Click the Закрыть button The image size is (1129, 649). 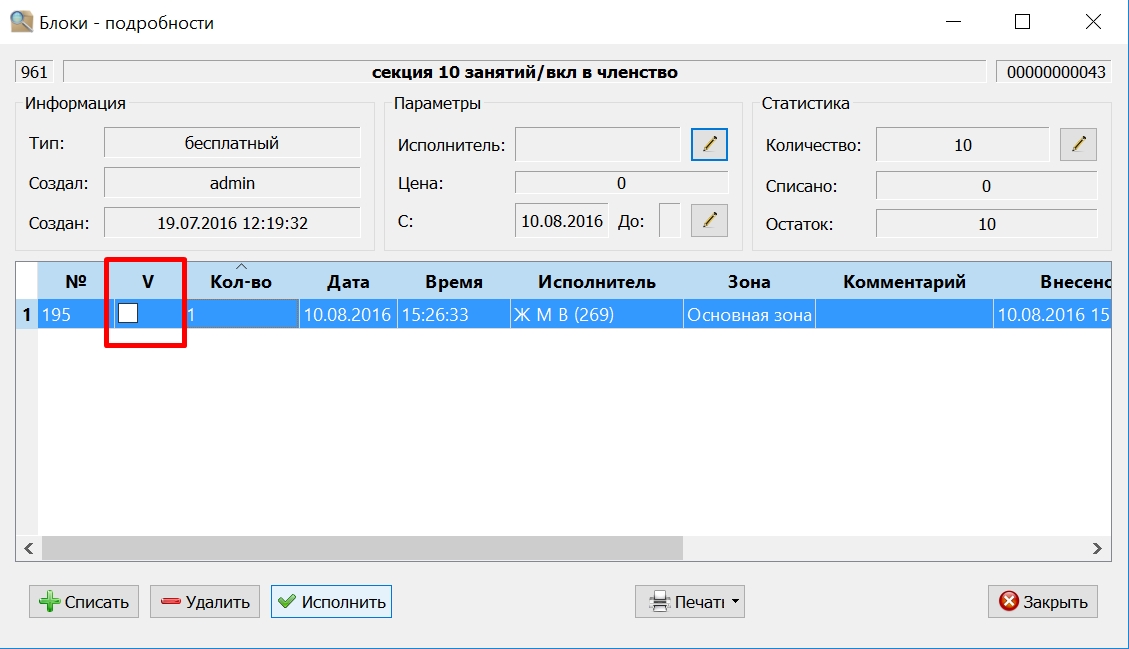tap(1043, 601)
